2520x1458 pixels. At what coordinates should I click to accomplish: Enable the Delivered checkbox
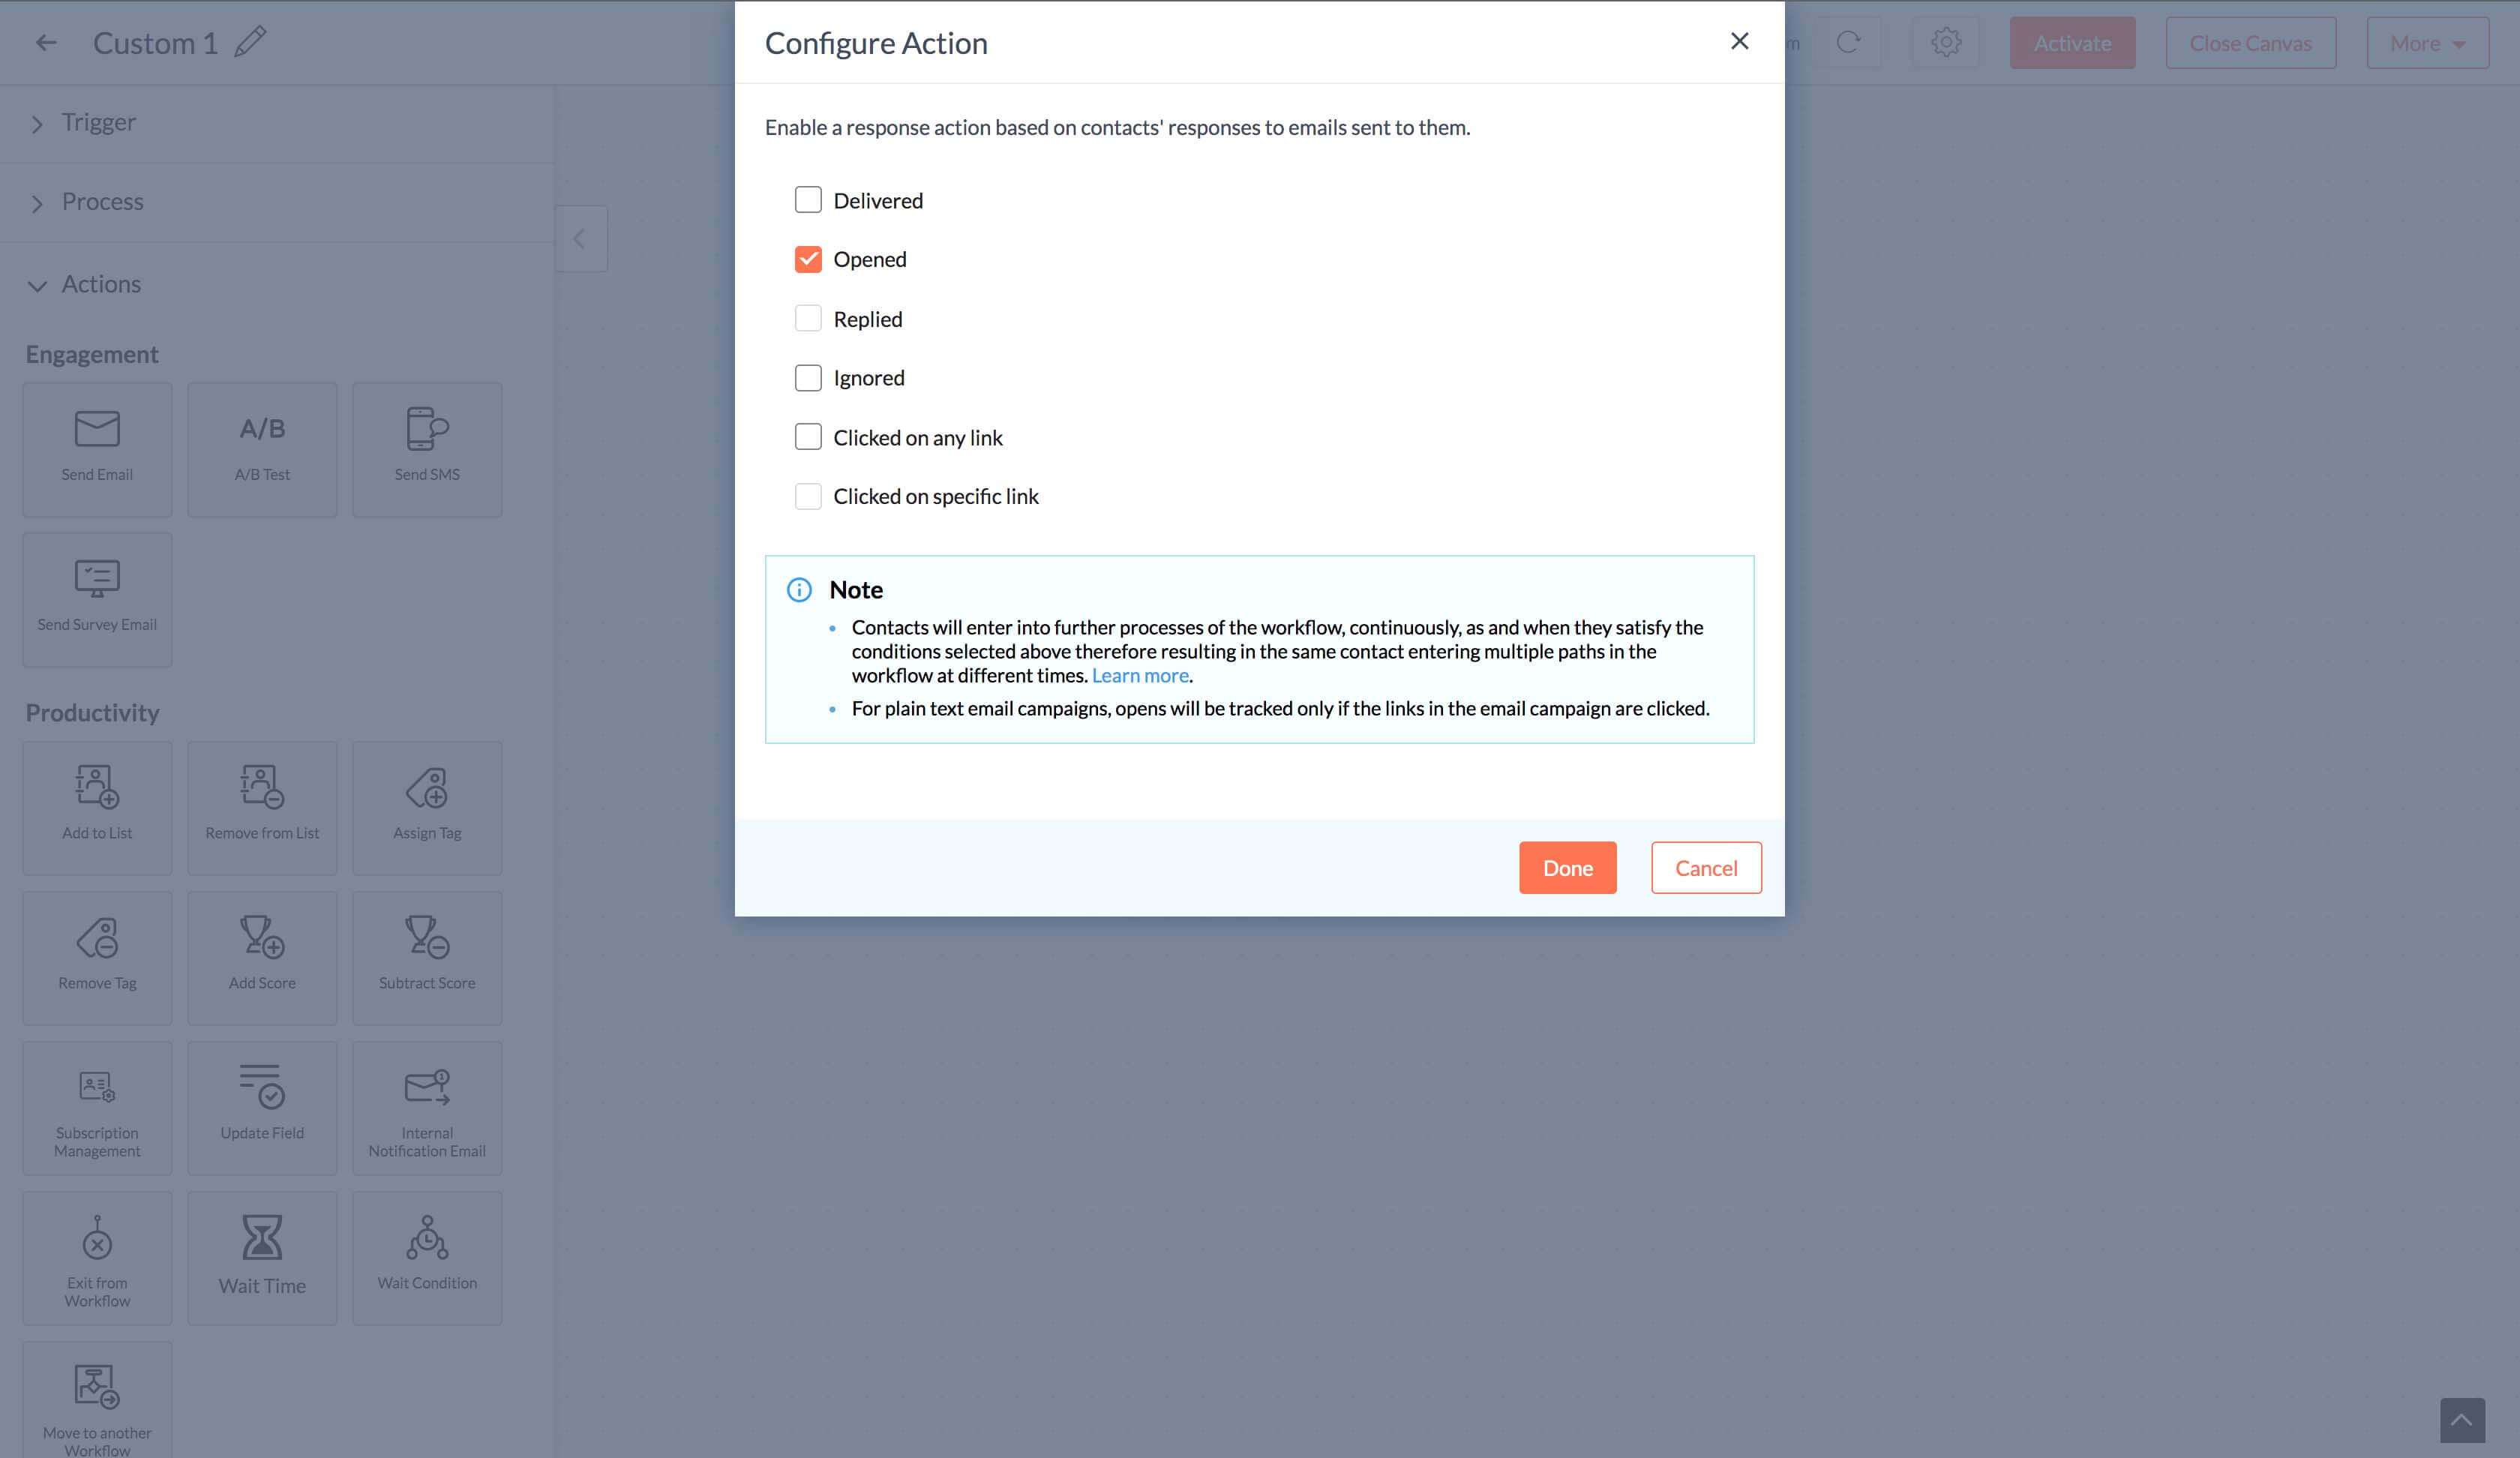click(x=808, y=199)
